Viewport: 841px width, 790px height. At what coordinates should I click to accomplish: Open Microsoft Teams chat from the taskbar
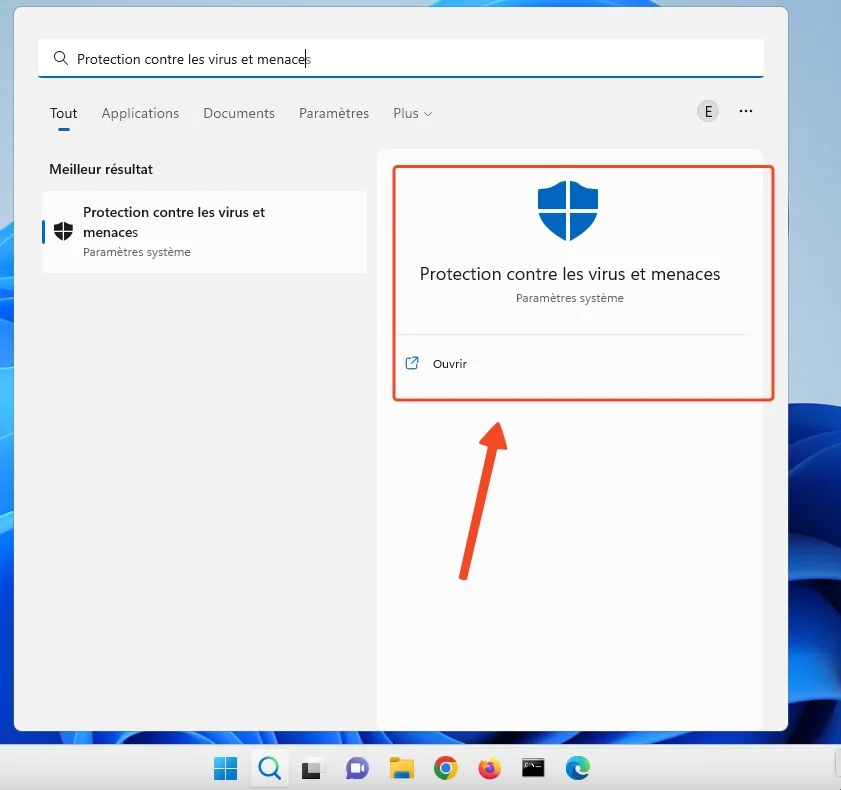coord(357,768)
